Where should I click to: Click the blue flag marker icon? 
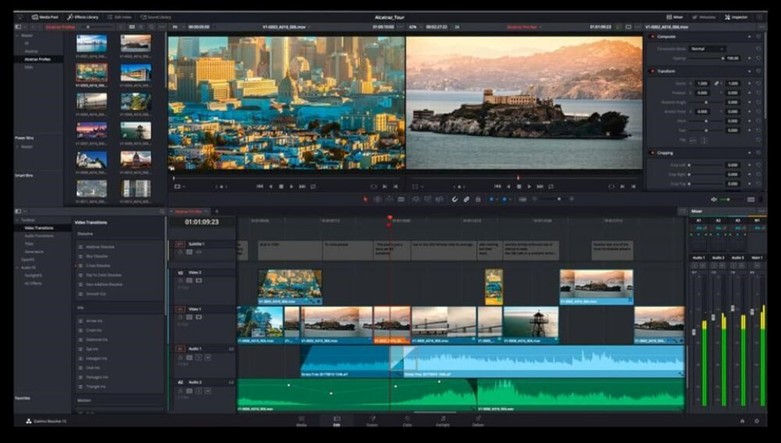tap(493, 199)
